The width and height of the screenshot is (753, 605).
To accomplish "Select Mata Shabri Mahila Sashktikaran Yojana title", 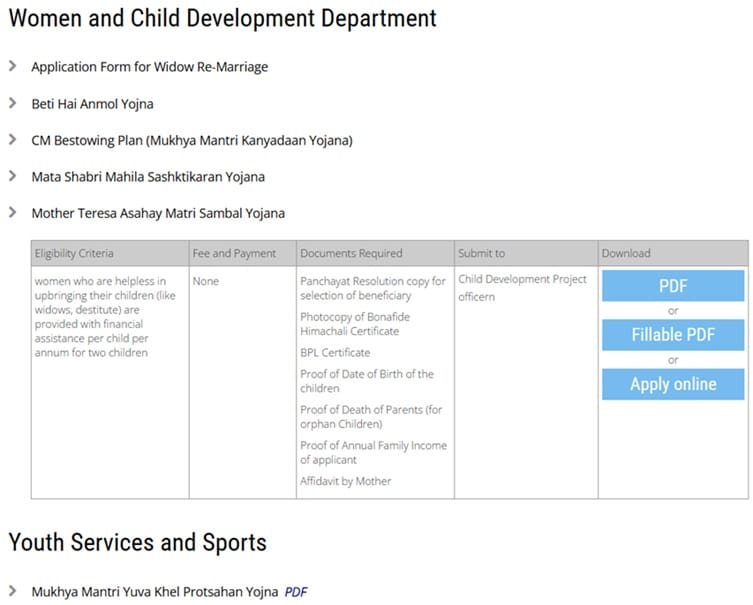I will coord(148,177).
